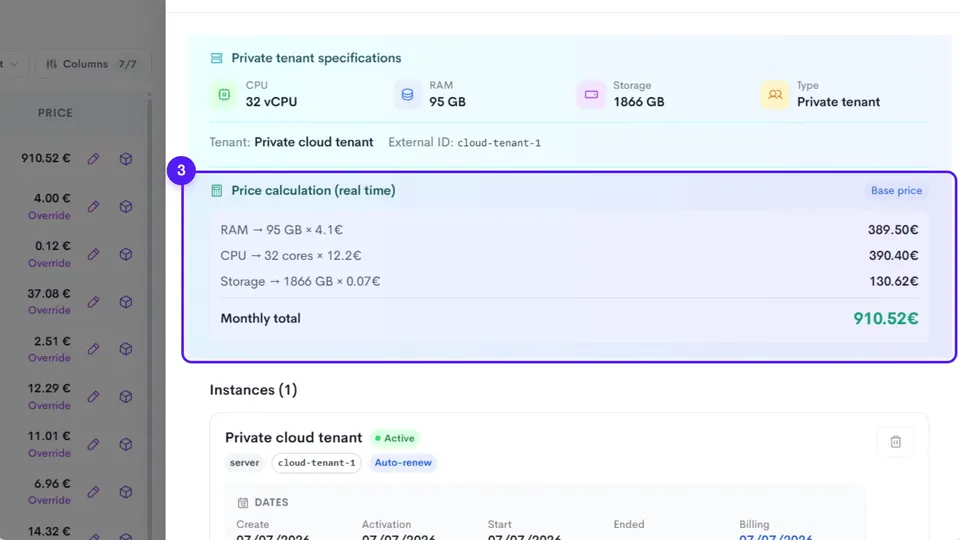
Task: Click Monthly total value 910.52€
Action: coord(885,318)
